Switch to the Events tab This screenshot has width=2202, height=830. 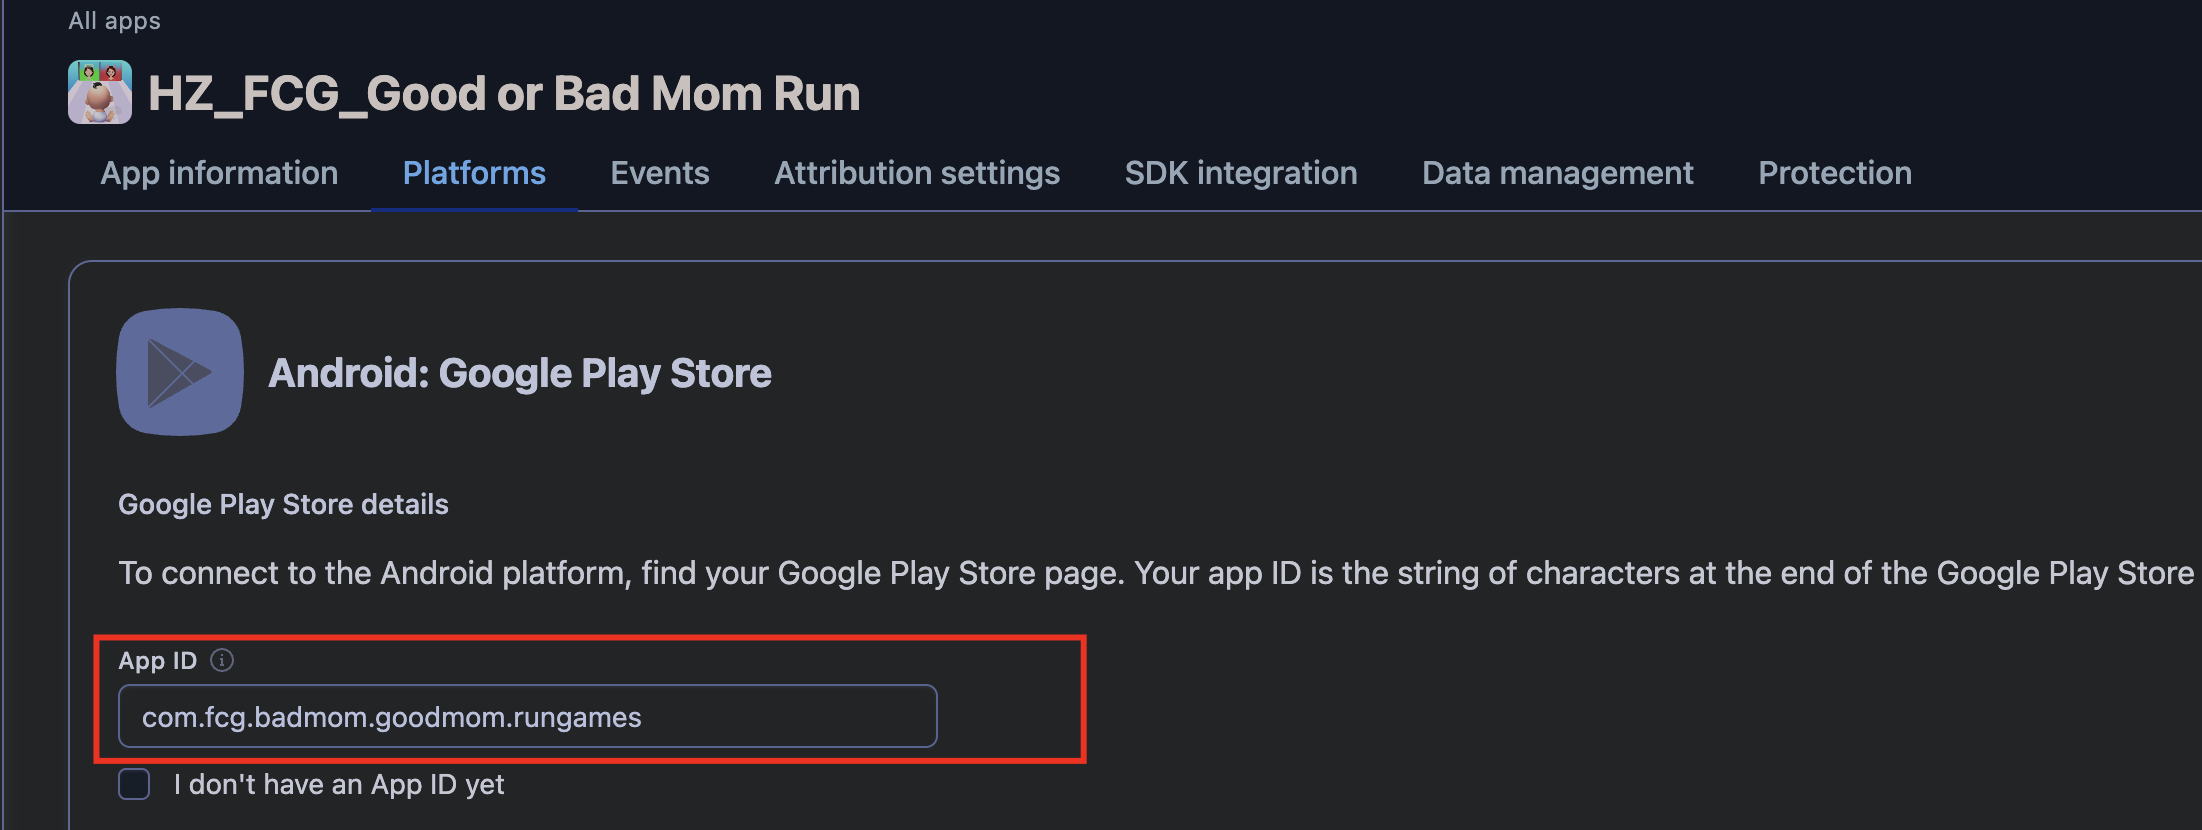(660, 173)
